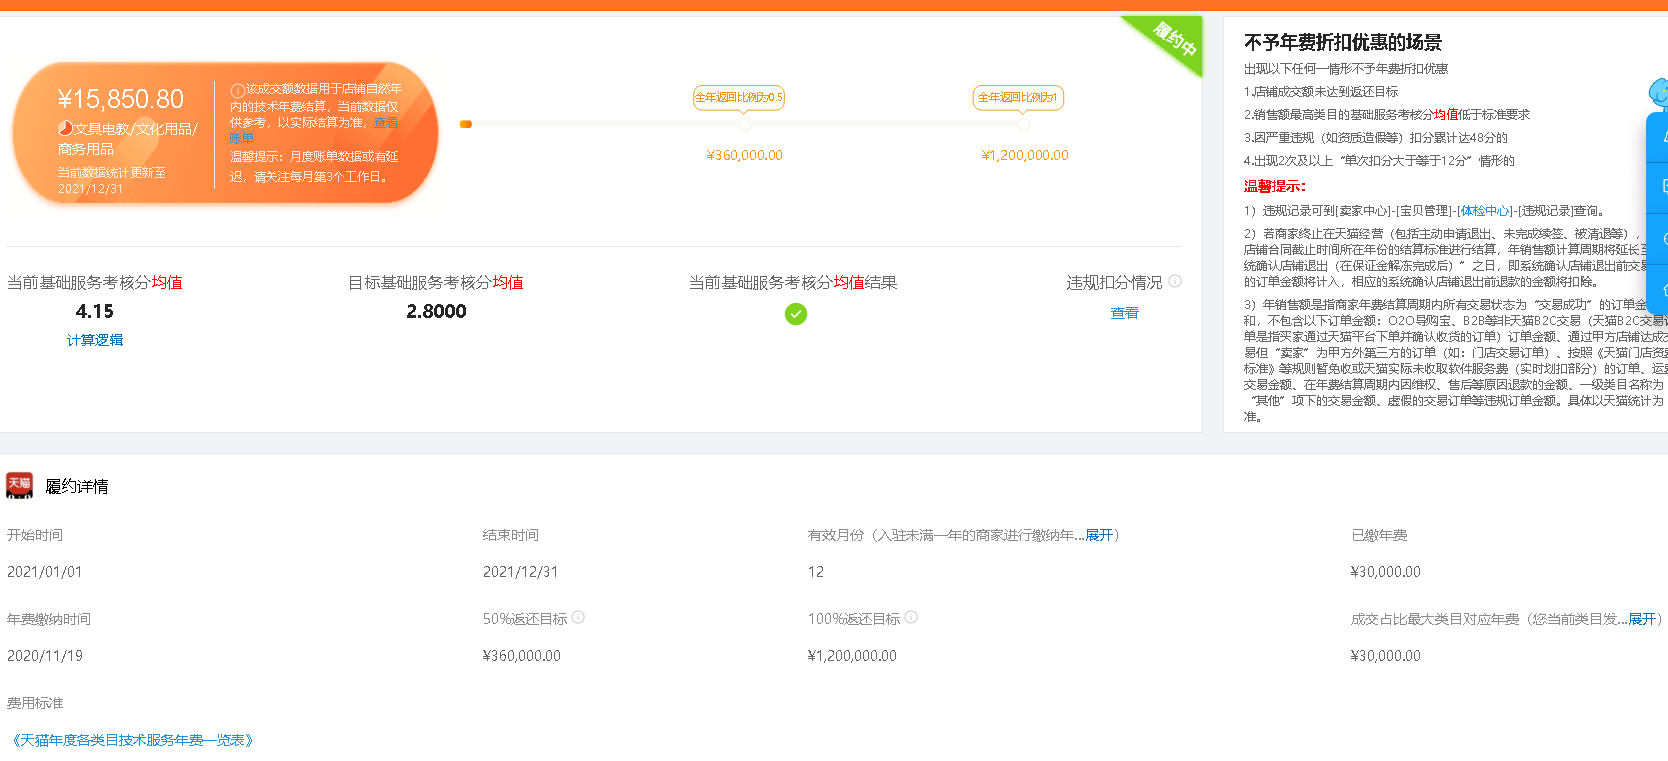
Task: Click the 当前基础服务考核分均值结果 label
Action: coord(793,283)
